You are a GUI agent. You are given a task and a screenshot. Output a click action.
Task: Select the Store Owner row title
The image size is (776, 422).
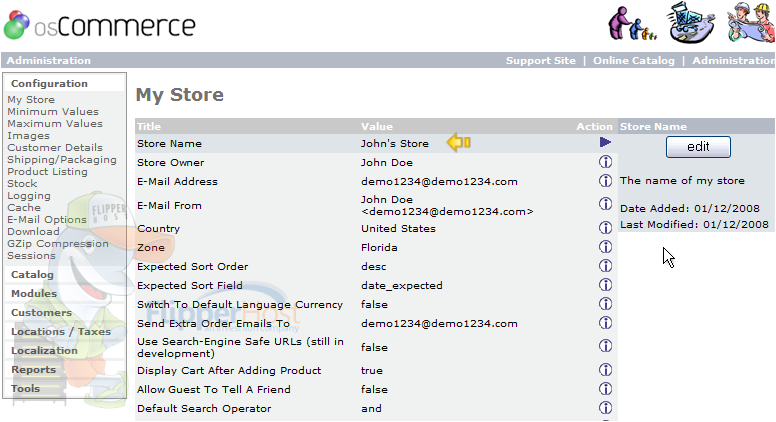[x=170, y=162]
